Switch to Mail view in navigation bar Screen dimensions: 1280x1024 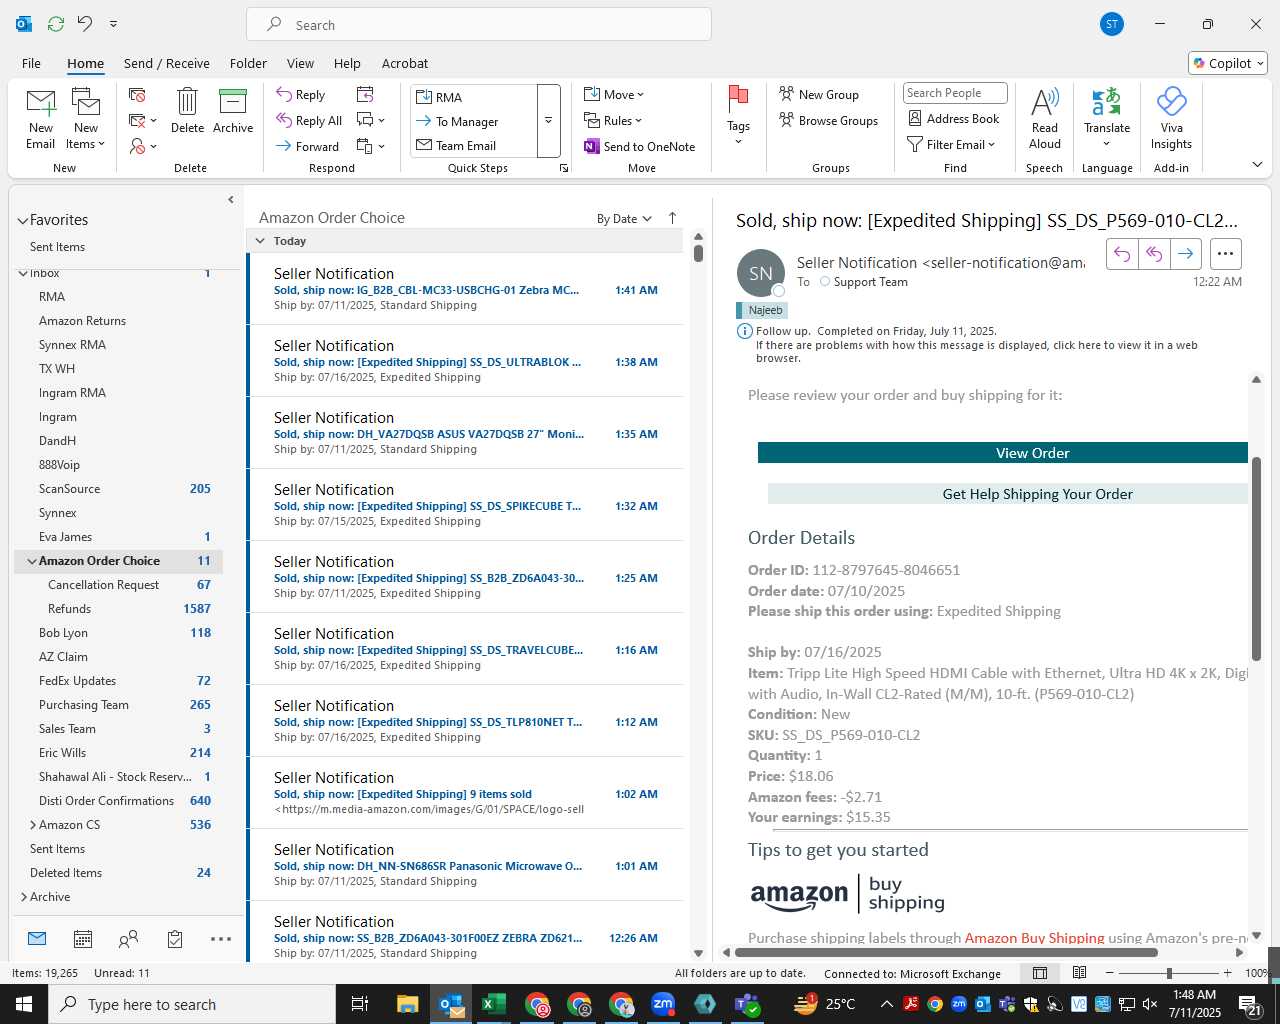tap(37, 938)
